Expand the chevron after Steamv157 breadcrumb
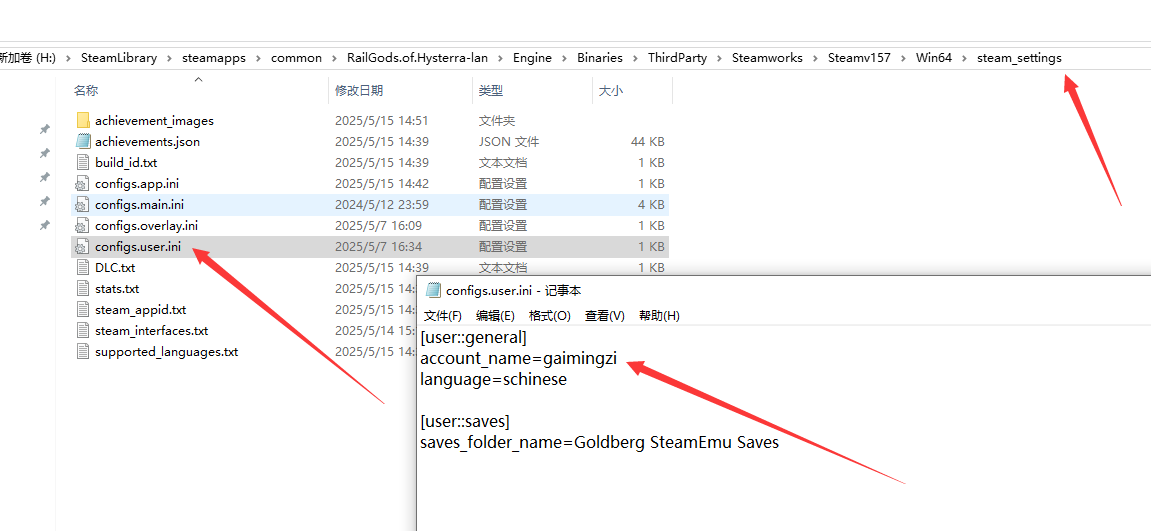The image size is (1151, 531). pos(904,58)
